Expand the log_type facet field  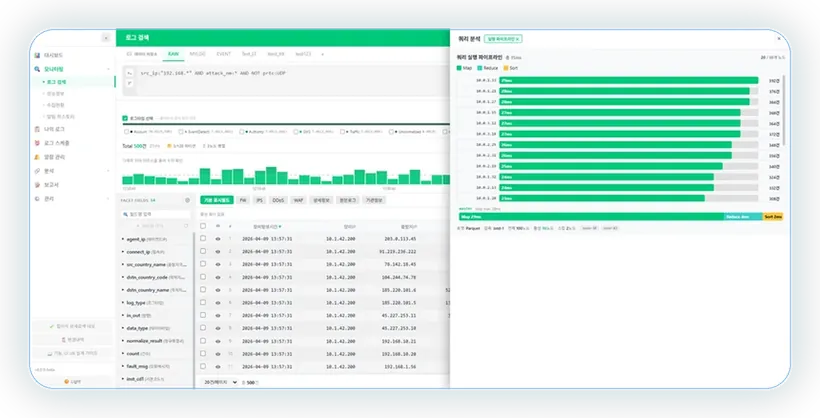click(123, 303)
